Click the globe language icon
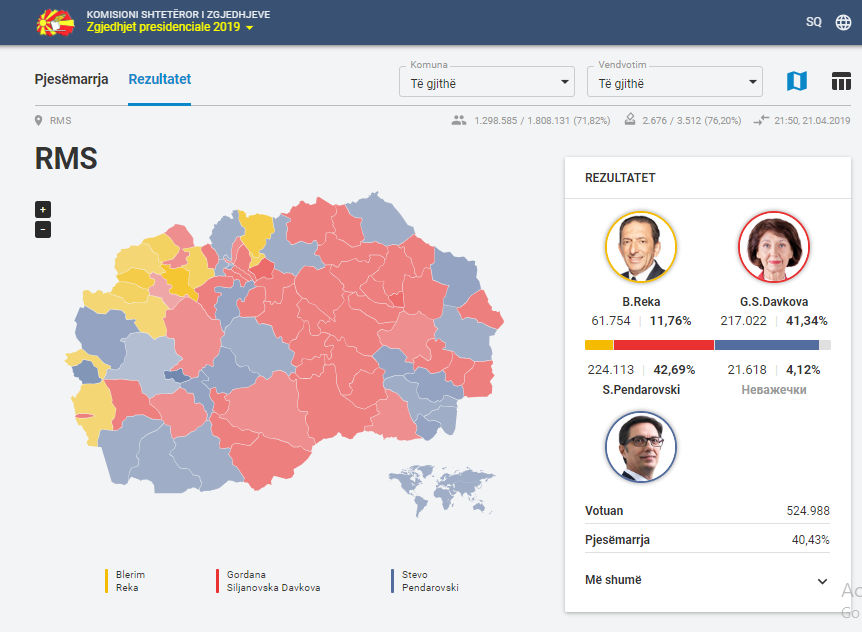This screenshot has height=632, width=862. tap(843, 22)
